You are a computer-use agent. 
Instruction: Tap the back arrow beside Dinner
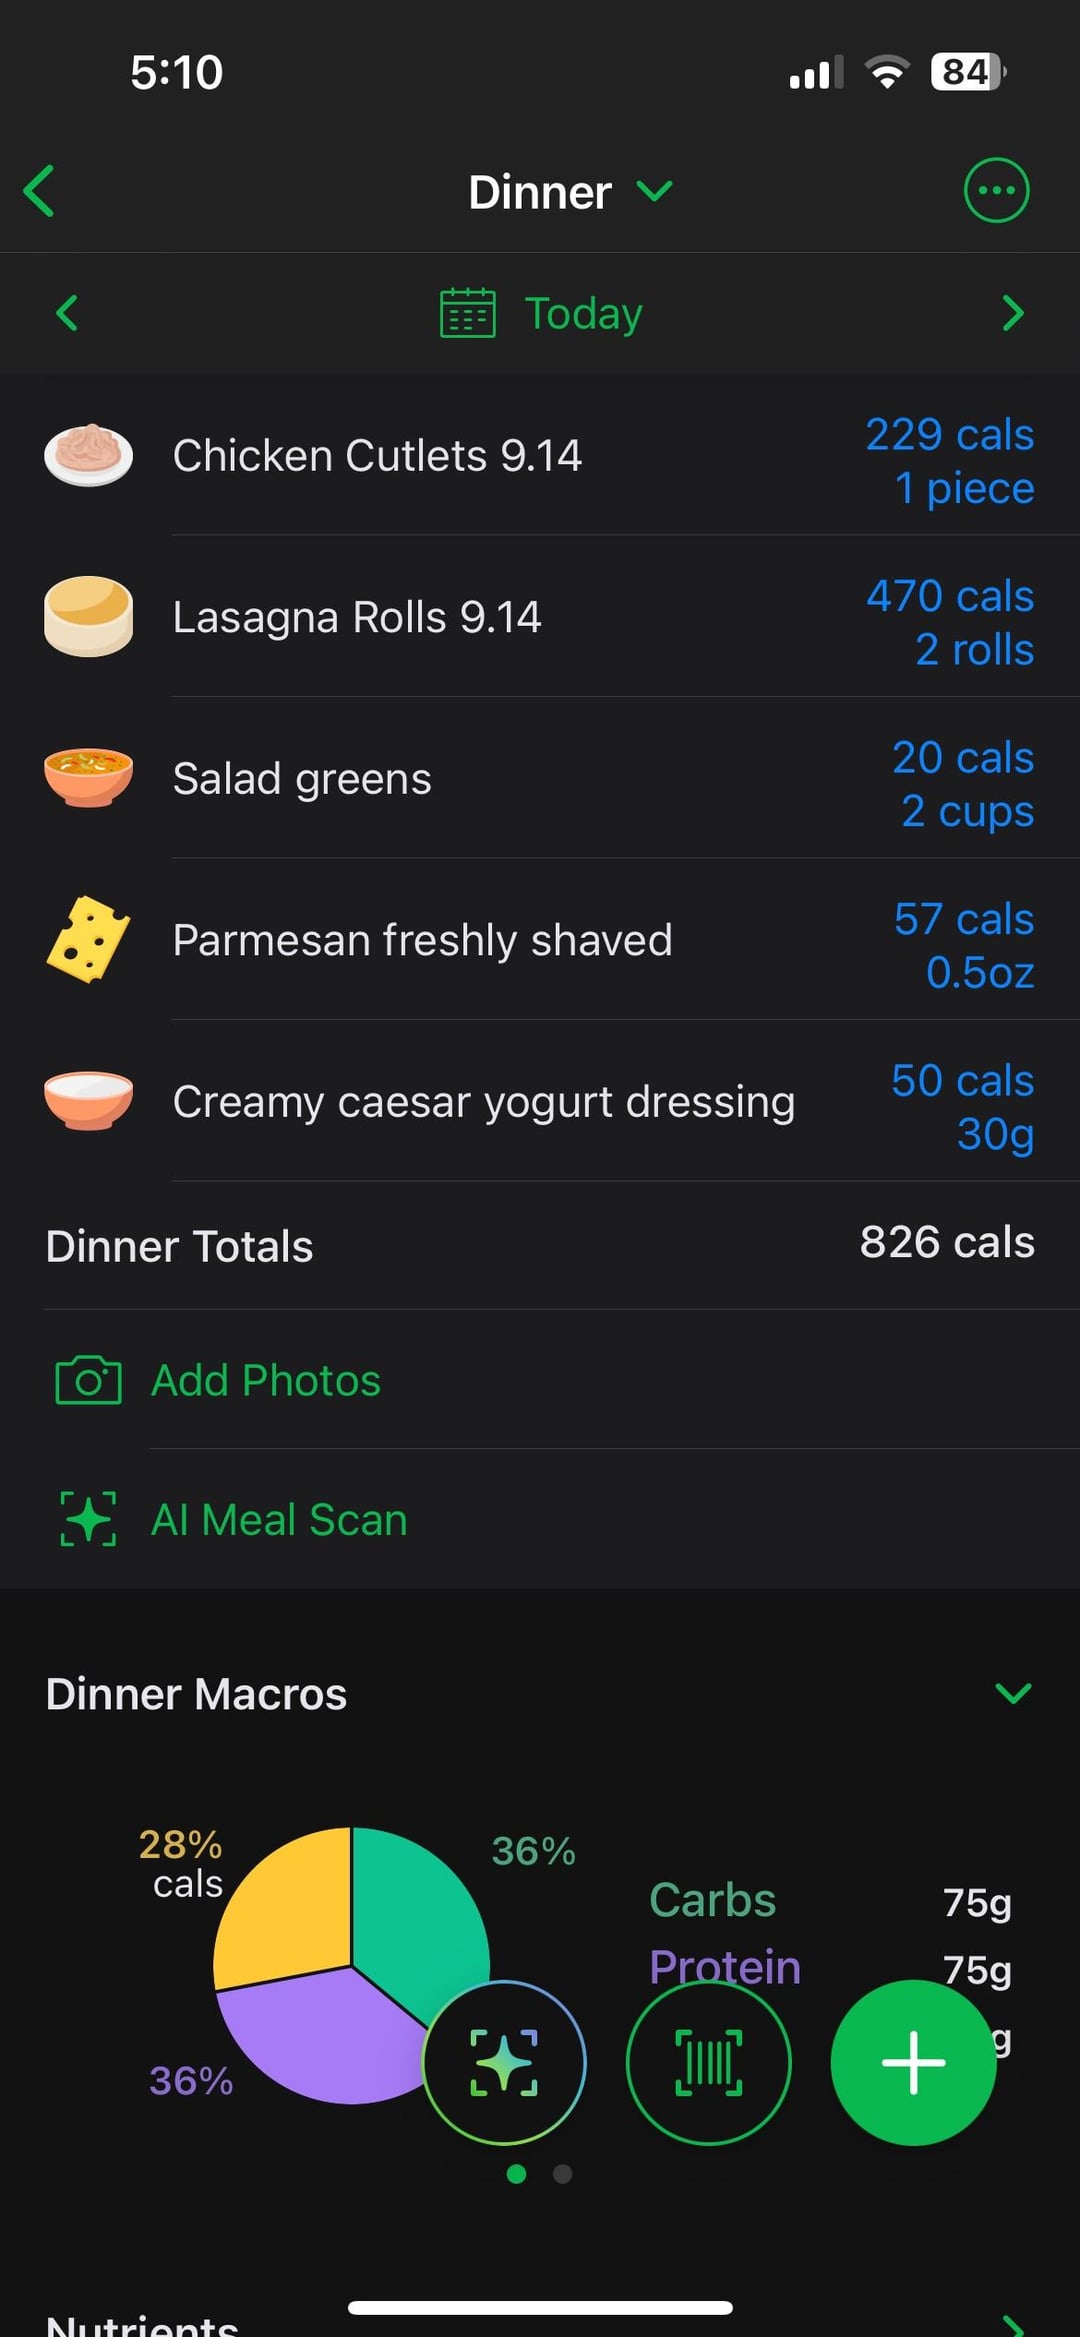click(x=40, y=191)
